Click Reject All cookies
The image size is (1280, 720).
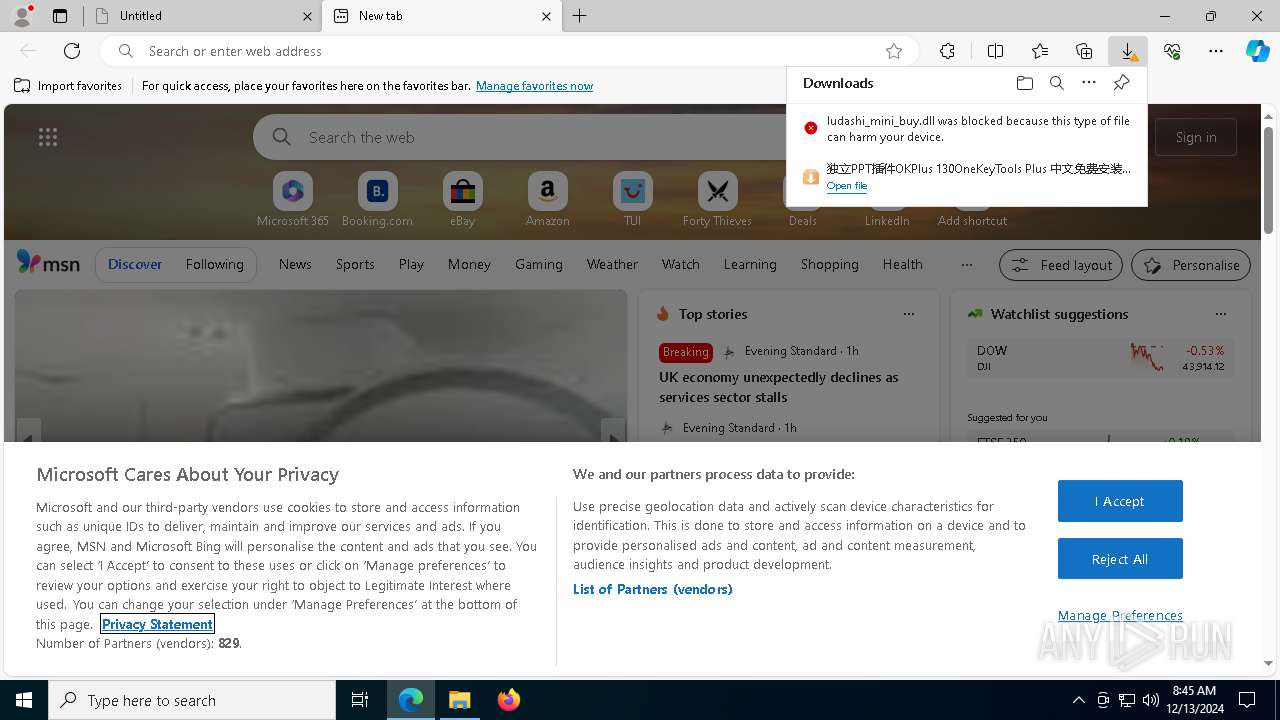point(1120,559)
